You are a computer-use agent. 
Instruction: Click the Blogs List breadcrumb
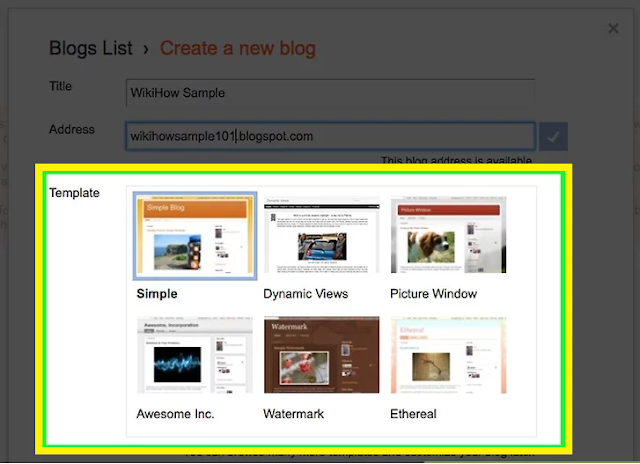[91, 48]
